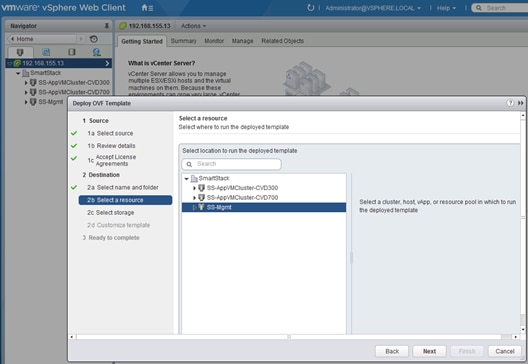Viewport: 528px width, 364px height.
Task: Select SS-AppVMCluster-CVD300 in Navigator
Action: point(74,82)
